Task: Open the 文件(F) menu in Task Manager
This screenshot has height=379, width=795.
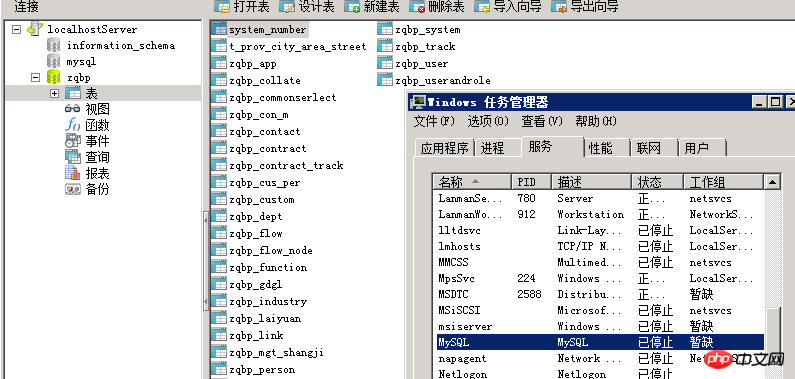Action: pos(435,121)
